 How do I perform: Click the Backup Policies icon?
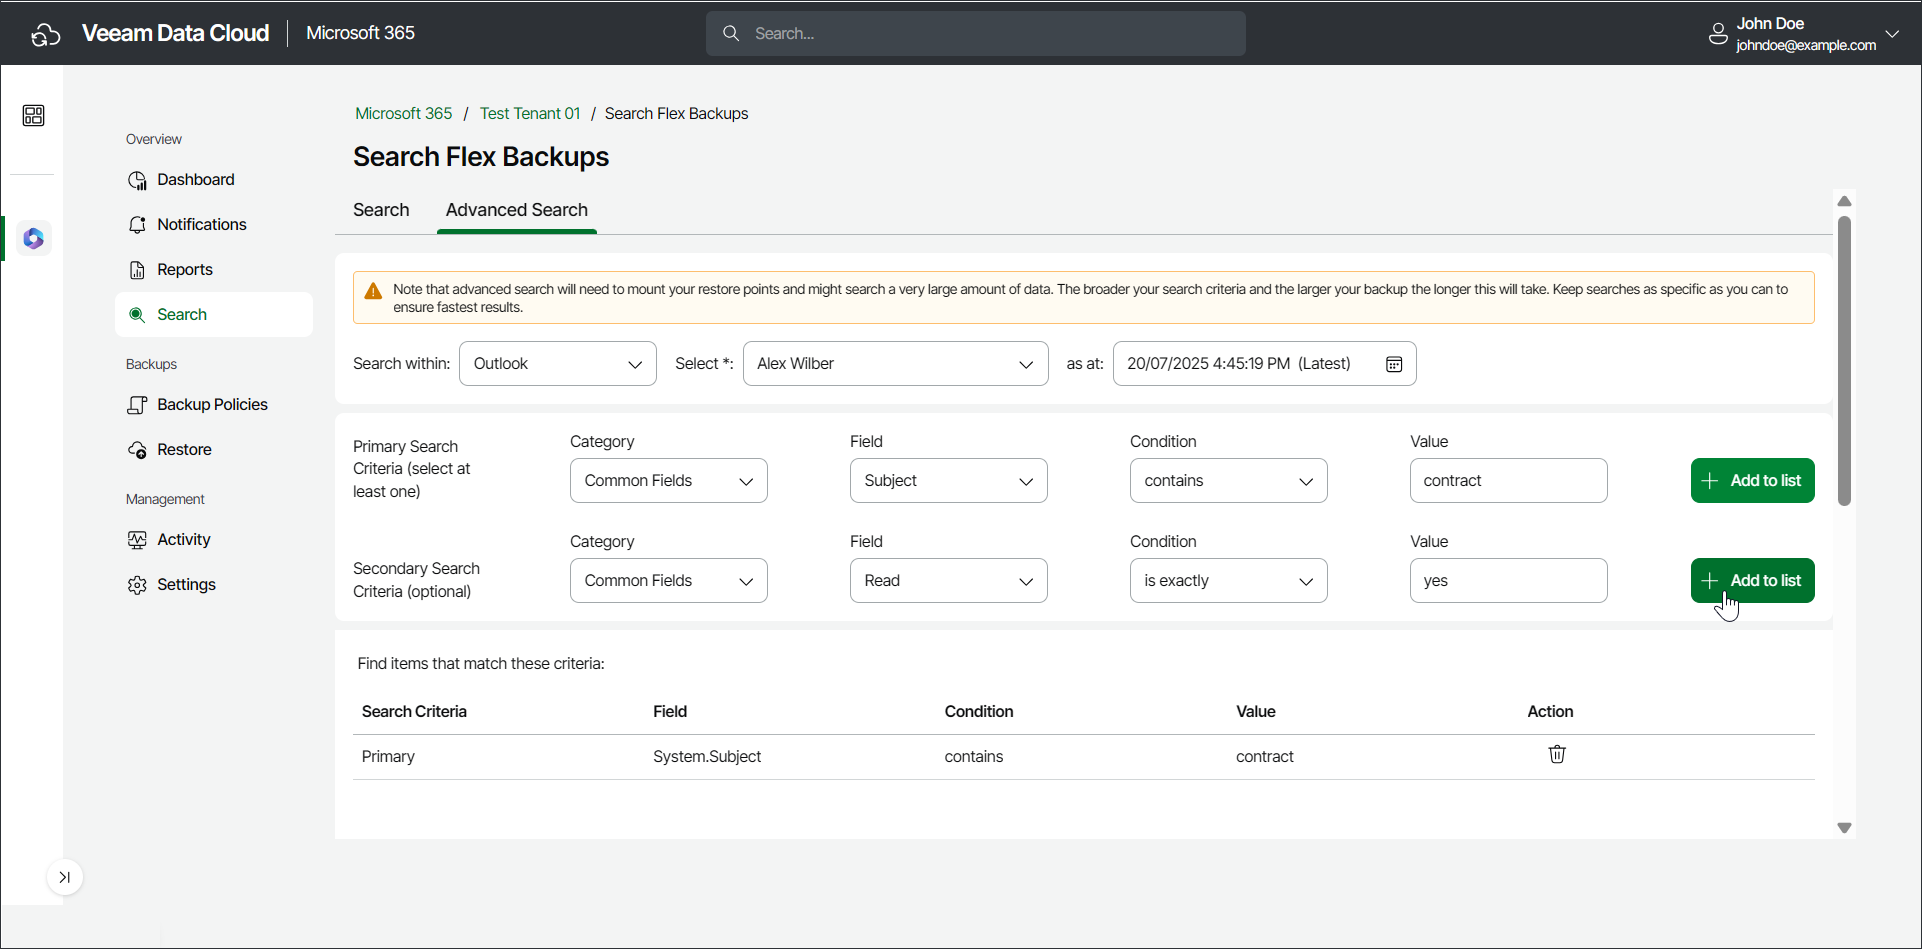[x=137, y=405]
